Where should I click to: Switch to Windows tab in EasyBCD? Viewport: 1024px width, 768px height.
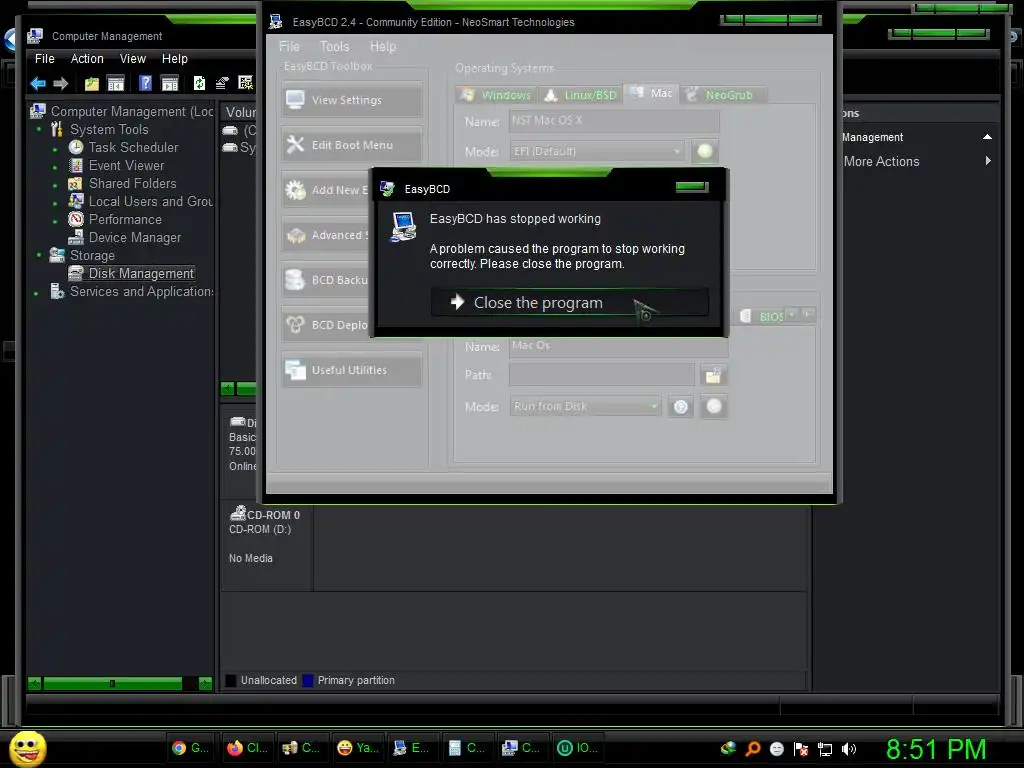point(496,95)
